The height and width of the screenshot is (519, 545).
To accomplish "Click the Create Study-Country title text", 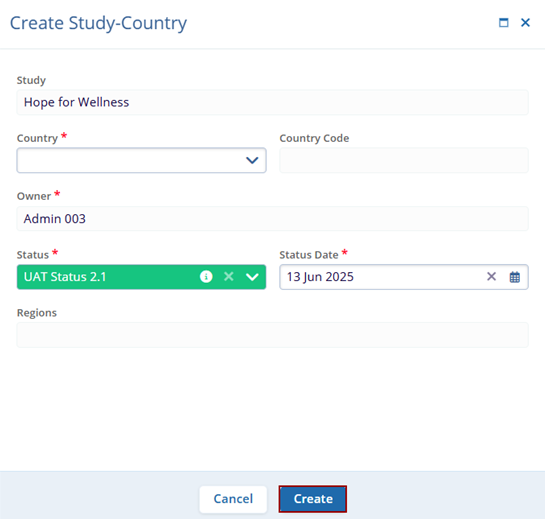I will (x=98, y=24).
